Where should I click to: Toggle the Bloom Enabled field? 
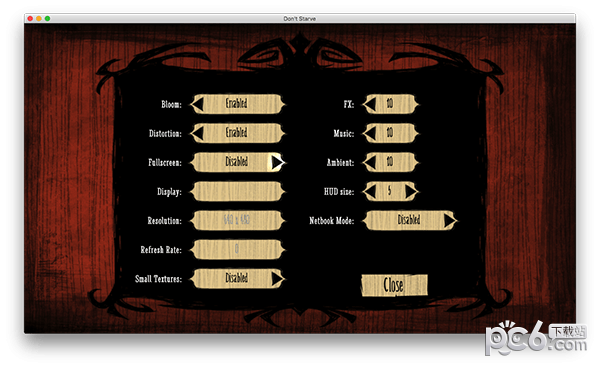[238, 104]
